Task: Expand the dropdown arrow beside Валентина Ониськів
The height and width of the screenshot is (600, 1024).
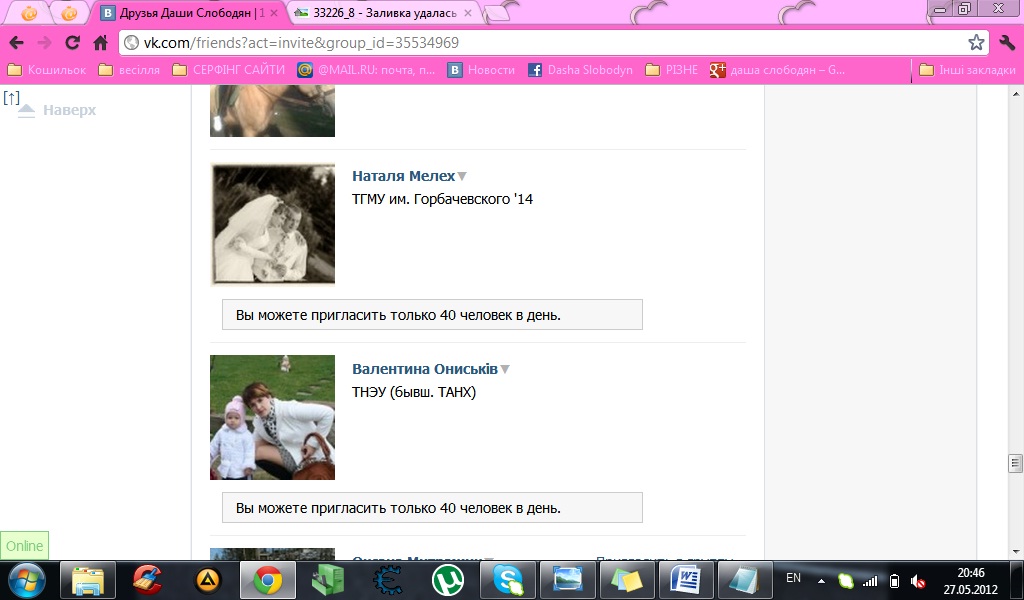Action: tap(504, 370)
